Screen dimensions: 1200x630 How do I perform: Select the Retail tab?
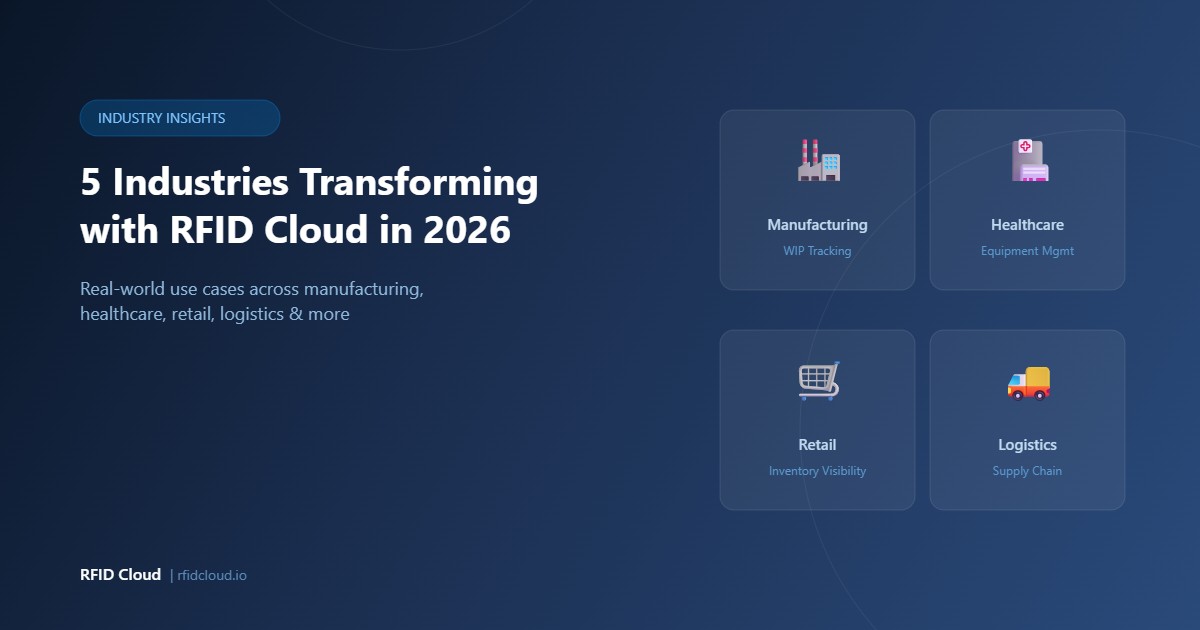coord(818,444)
